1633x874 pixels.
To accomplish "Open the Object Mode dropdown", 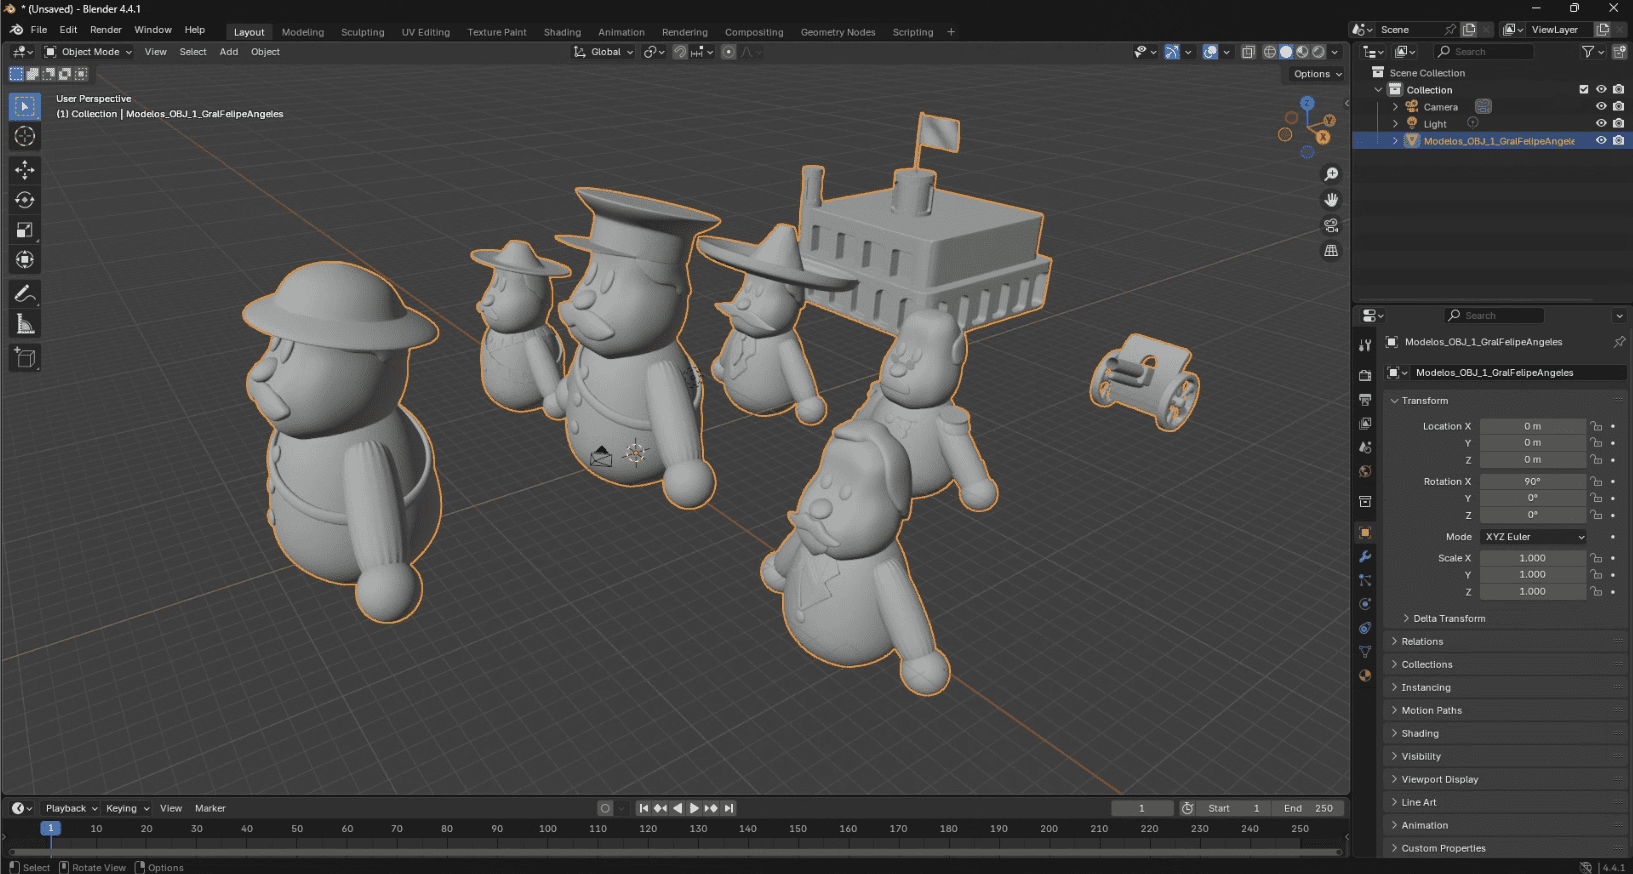I will point(89,52).
